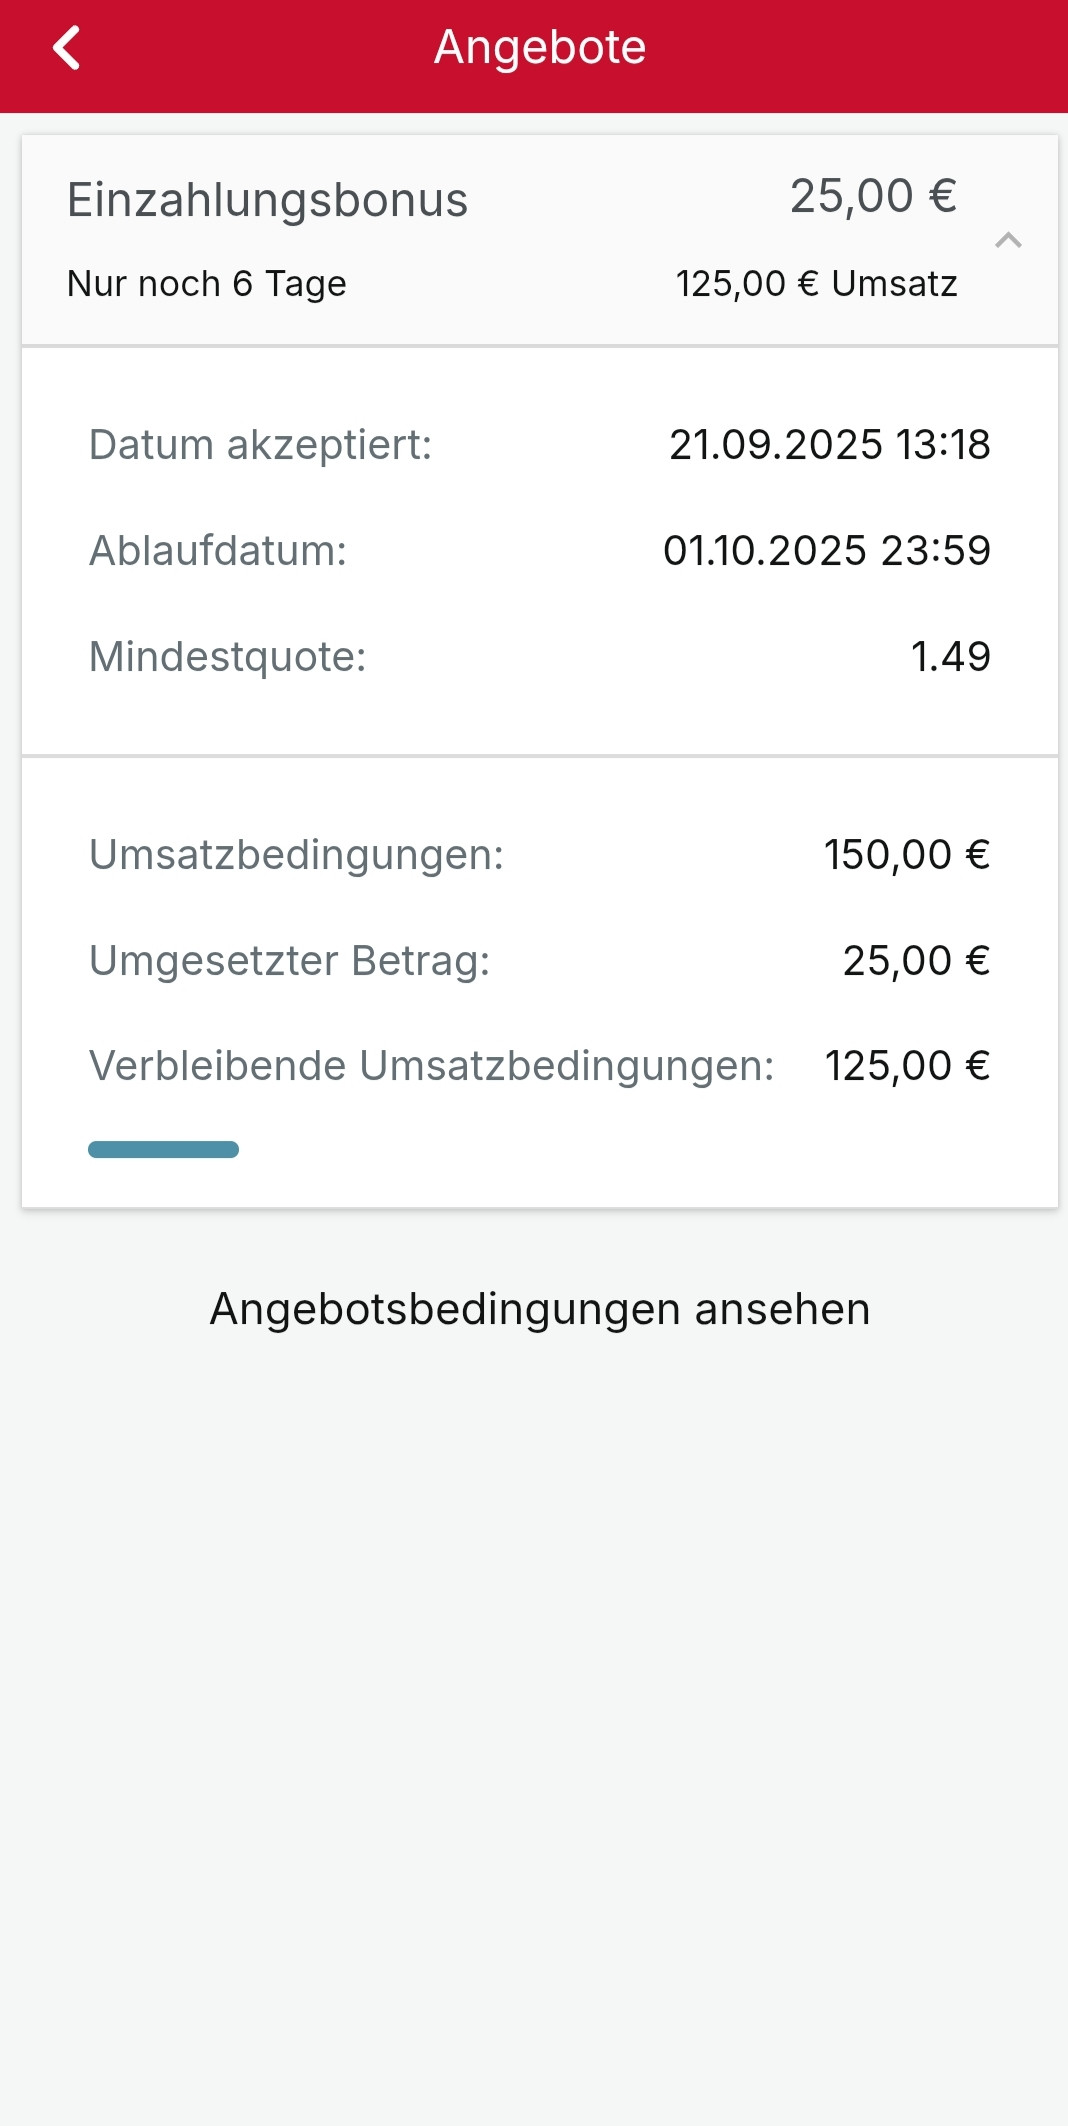Tap the "125,00 € Umsatz" summary text
The width and height of the screenshot is (1068, 2126).
[816, 284]
